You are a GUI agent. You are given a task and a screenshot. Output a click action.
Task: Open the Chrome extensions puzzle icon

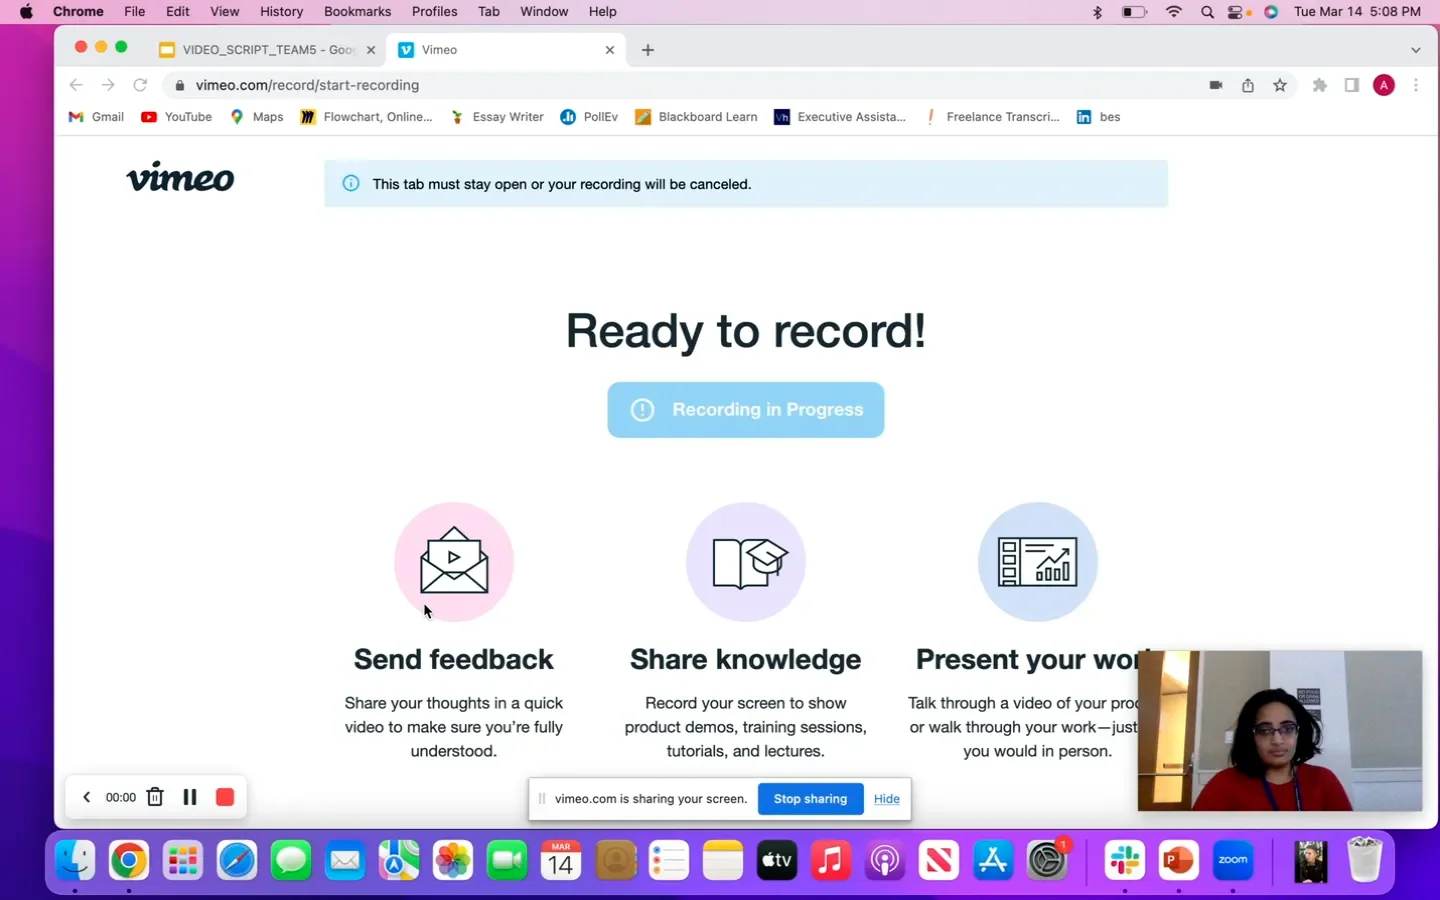click(x=1320, y=85)
